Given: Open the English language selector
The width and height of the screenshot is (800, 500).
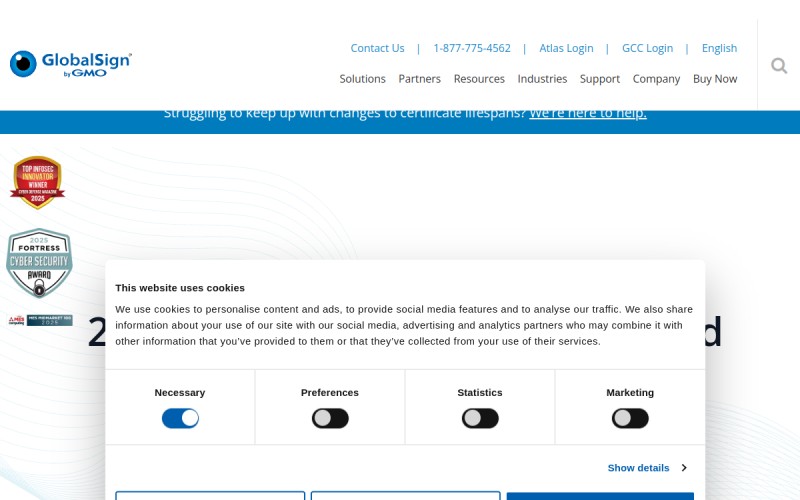Looking at the screenshot, I should pyautogui.click(x=719, y=48).
